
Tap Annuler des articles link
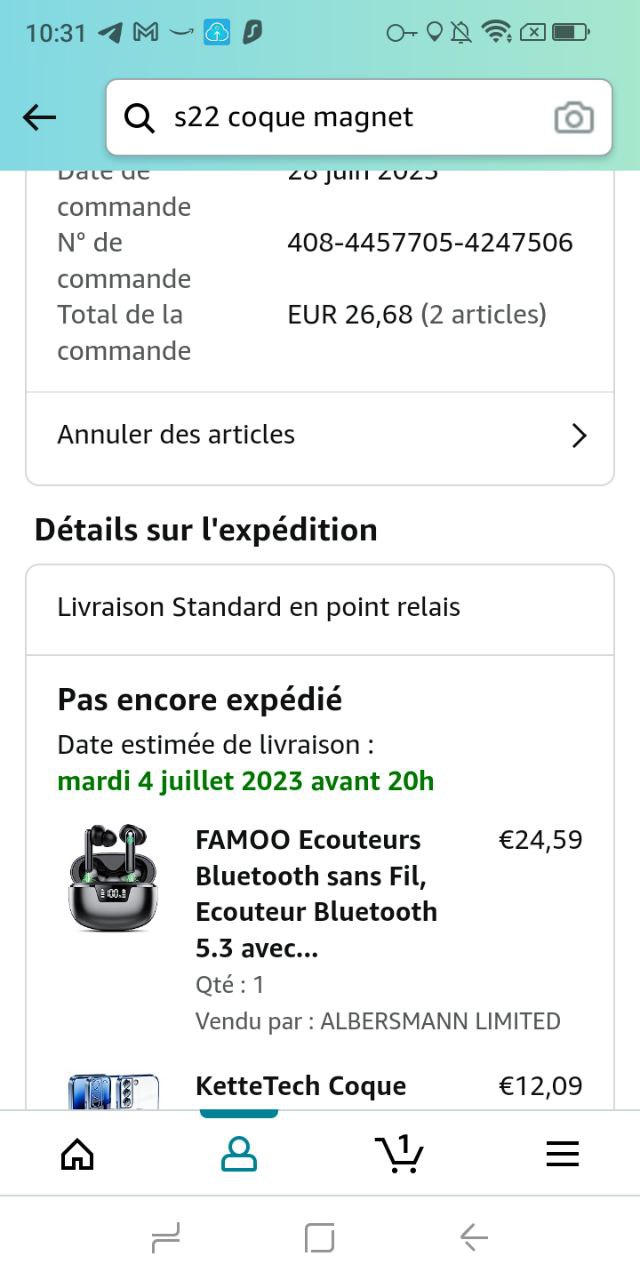(x=176, y=435)
